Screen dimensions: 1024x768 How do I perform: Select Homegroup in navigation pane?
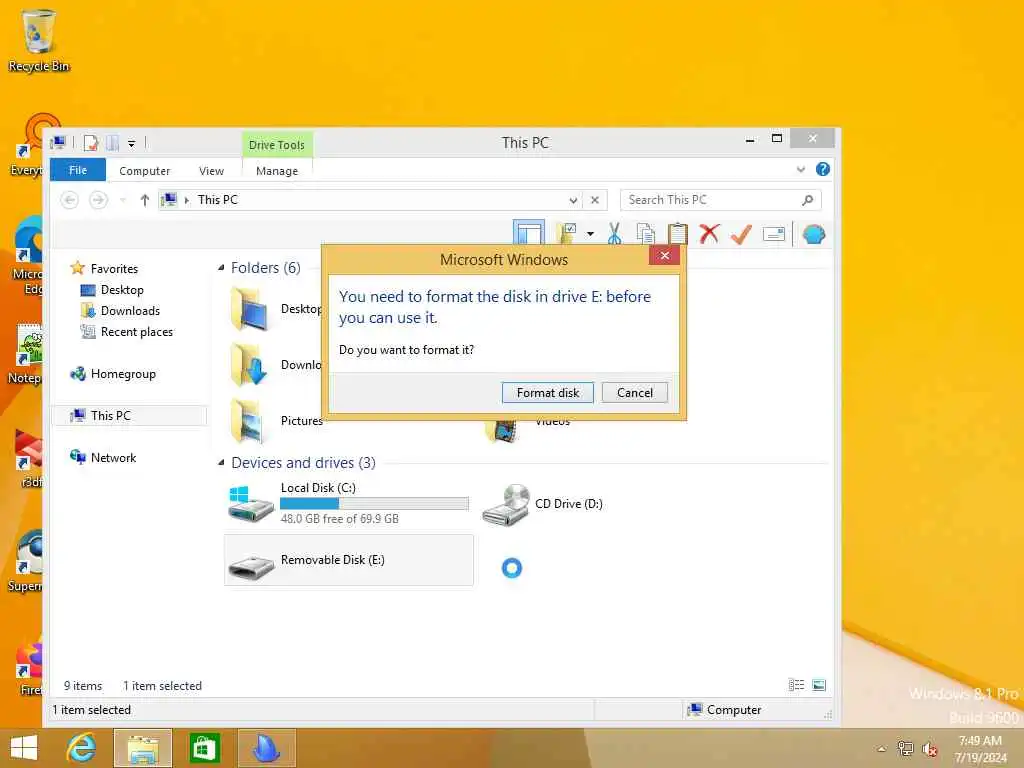pos(123,374)
